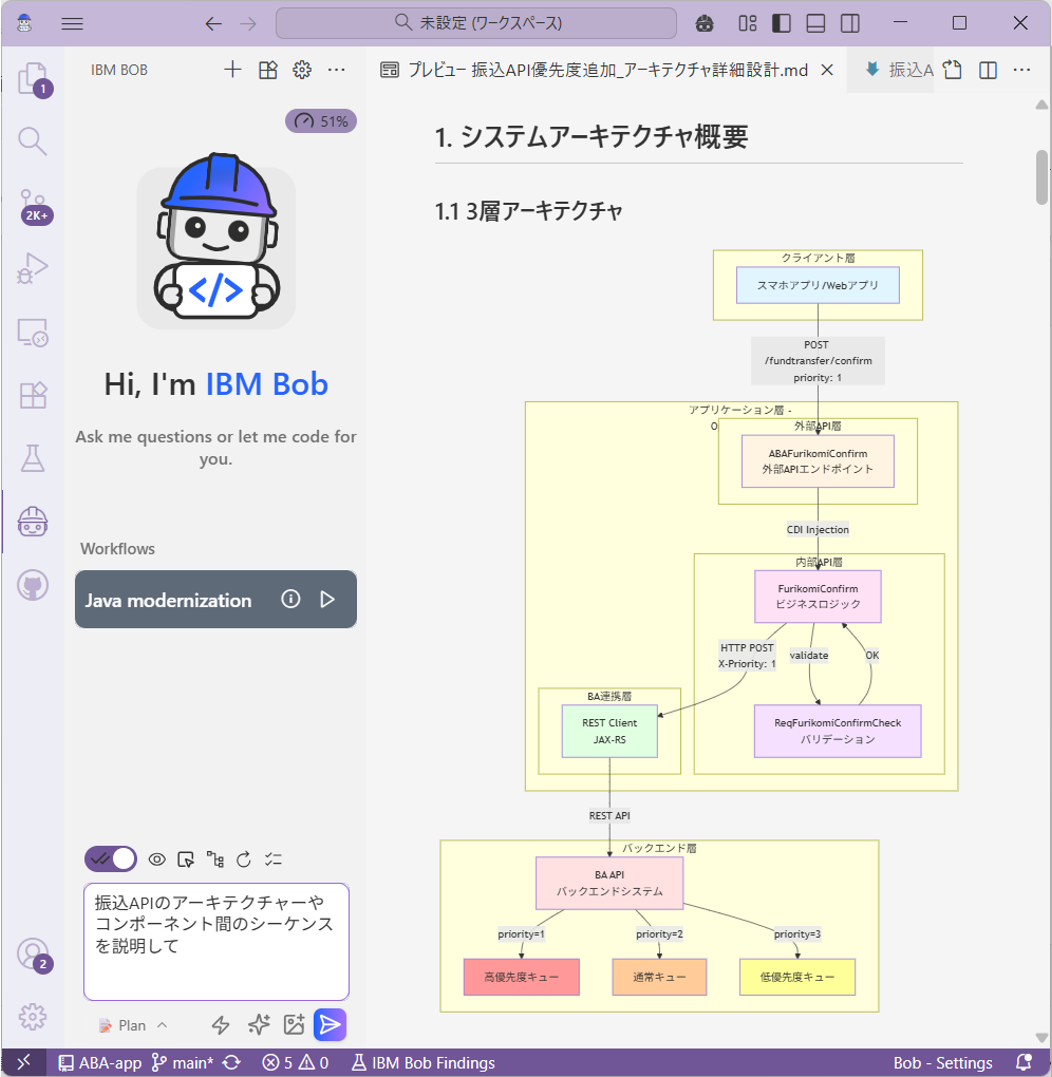The height and width of the screenshot is (1077, 1052).
Task: Open the Testing flask icon in activity bar
Action: pos(33,458)
